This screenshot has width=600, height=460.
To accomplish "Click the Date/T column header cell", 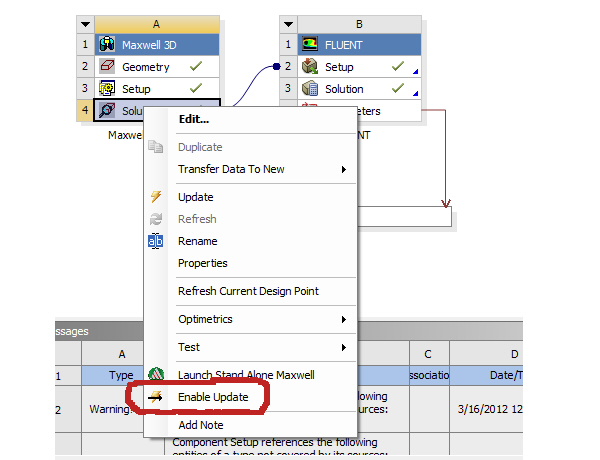I will click(486, 375).
